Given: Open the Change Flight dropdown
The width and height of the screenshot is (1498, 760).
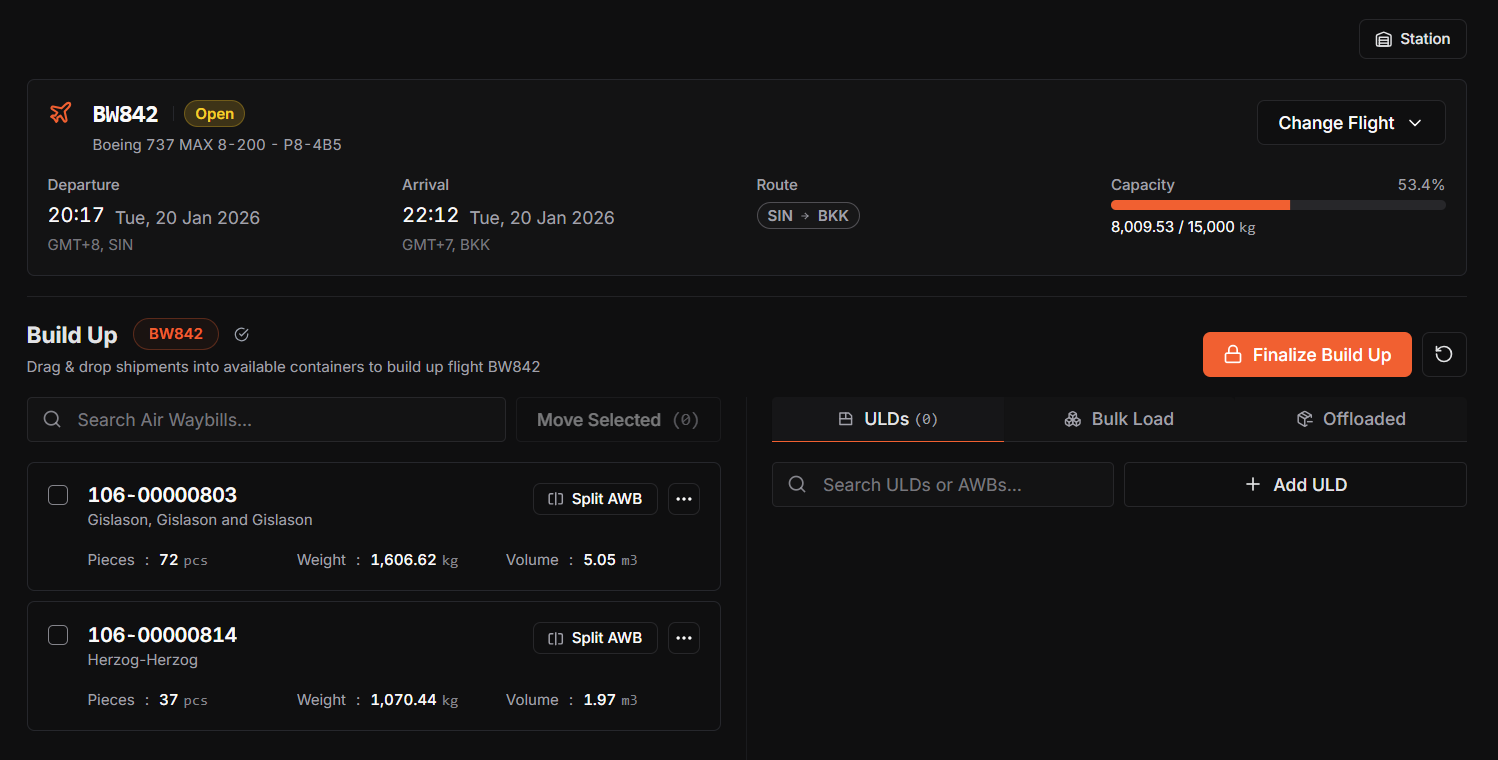Looking at the screenshot, I should 1351,122.
